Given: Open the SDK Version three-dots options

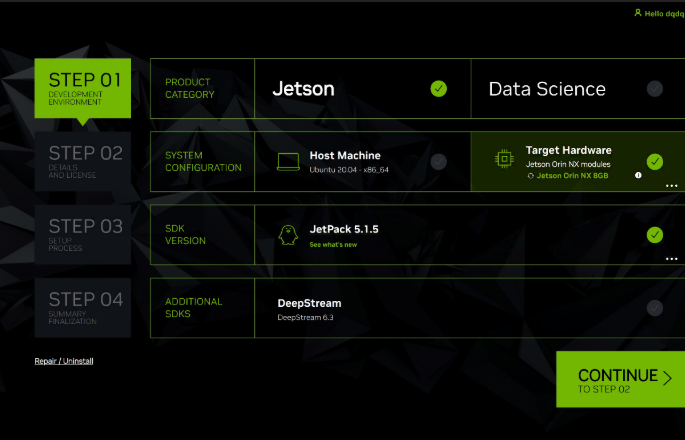Looking at the screenshot, I should [x=671, y=259].
